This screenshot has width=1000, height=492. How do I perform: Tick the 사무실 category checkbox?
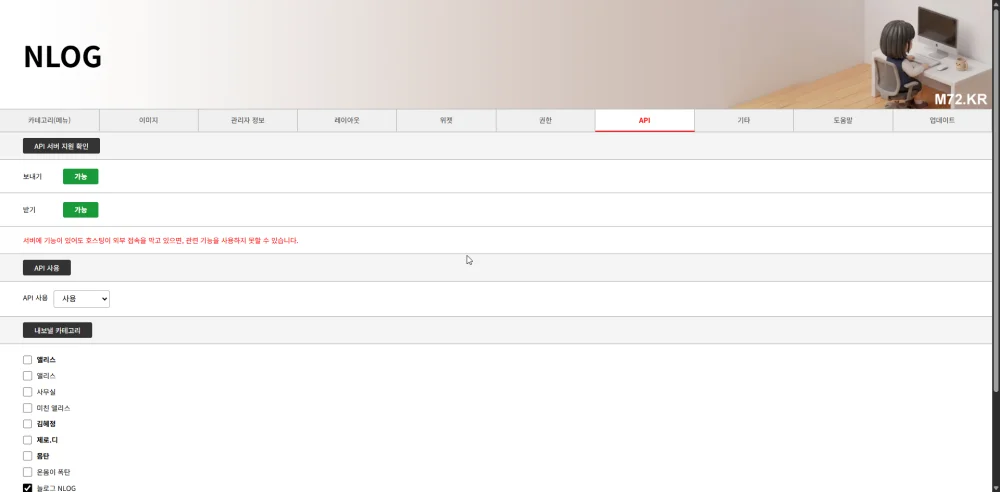(x=27, y=392)
